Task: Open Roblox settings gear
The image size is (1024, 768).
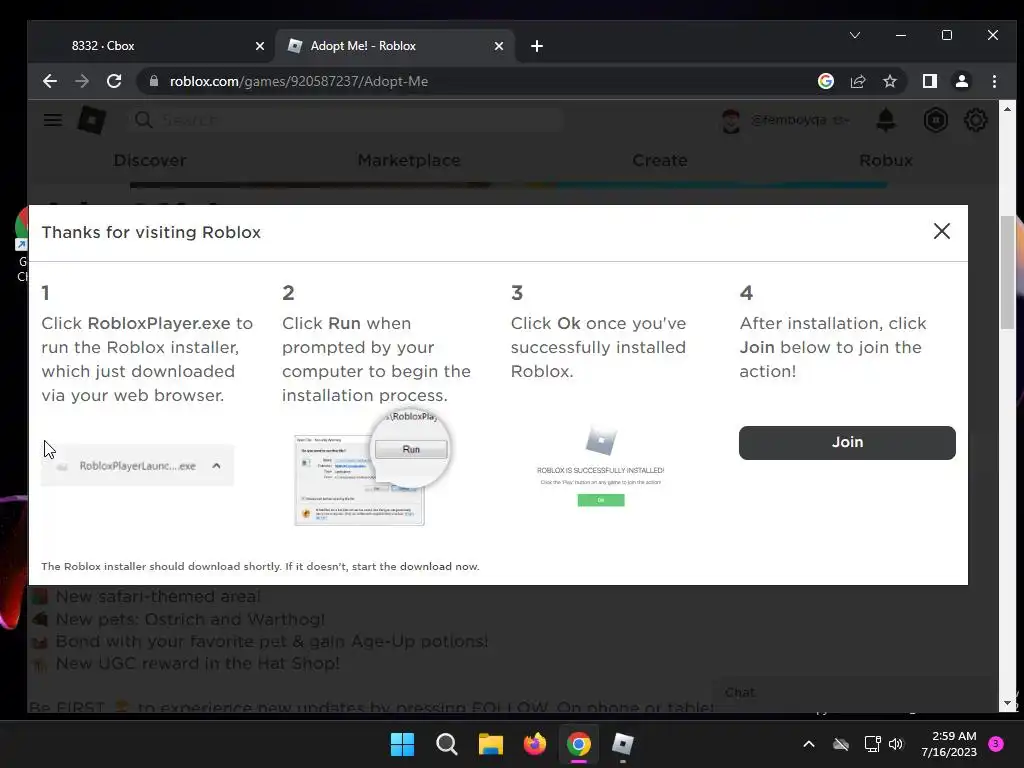Action: [x=975, y=120]
